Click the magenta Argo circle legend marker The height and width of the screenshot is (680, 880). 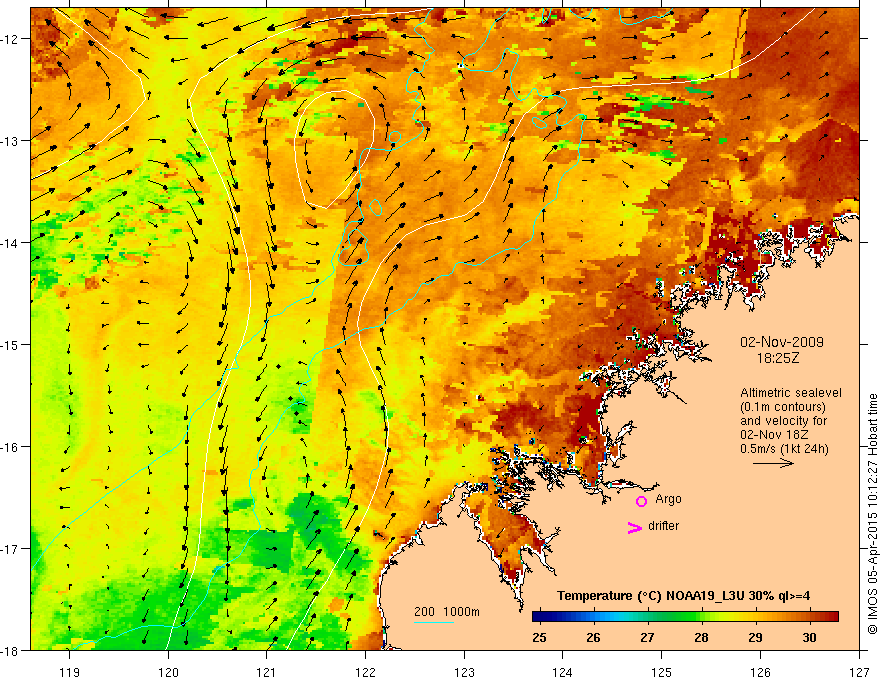pos(641,501)
